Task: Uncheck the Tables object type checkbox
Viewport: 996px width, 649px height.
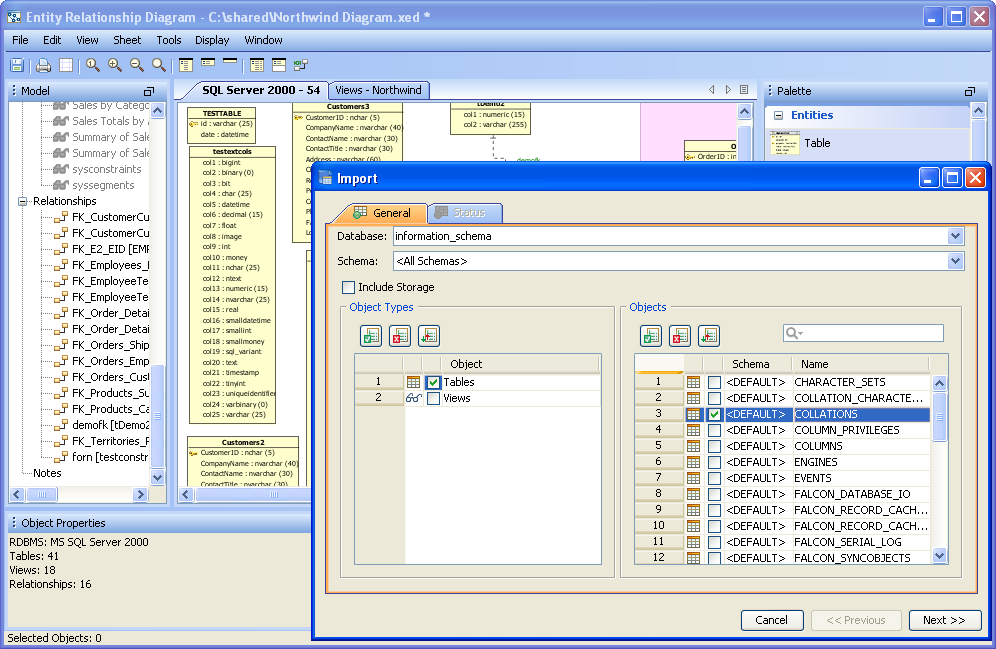Action: 433,382
